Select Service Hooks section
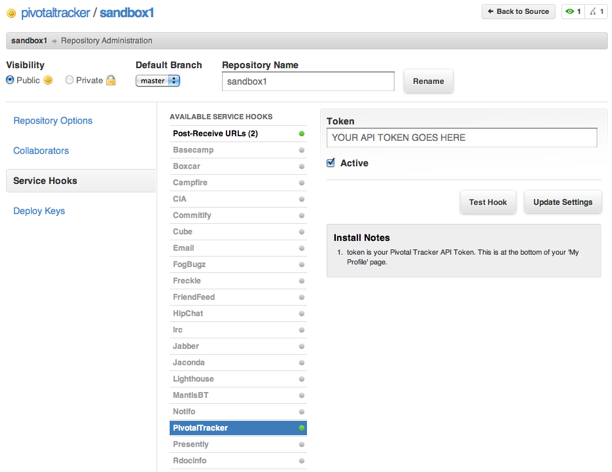The image size is (612, 472). point(81,181)
